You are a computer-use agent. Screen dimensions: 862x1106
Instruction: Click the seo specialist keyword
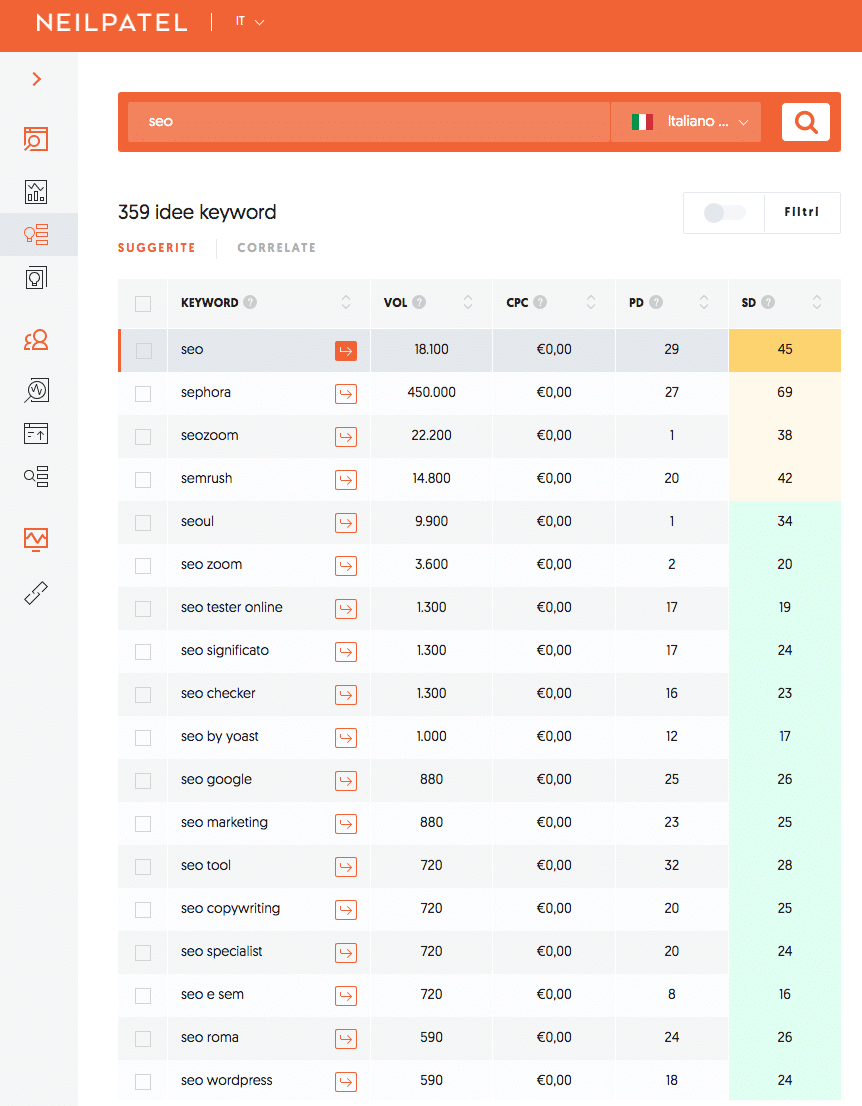[x=221, y=952]
